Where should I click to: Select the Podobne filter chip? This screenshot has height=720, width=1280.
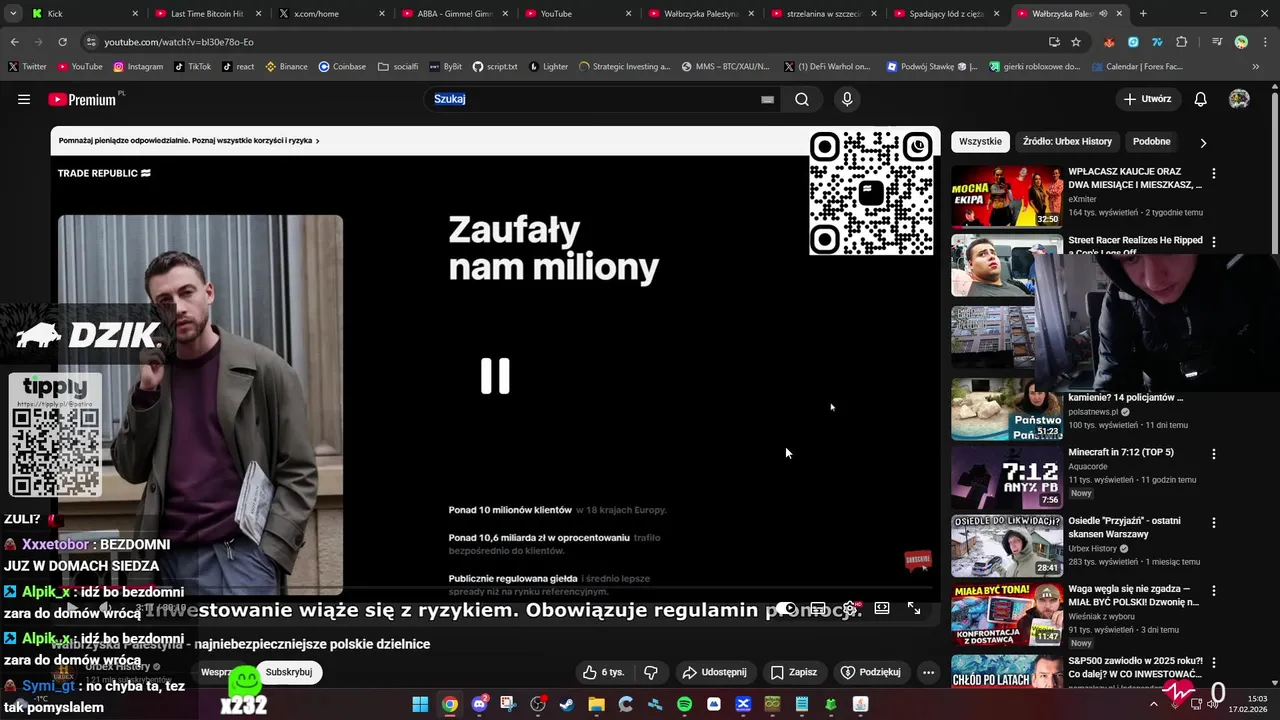[x=1151, y=141]
